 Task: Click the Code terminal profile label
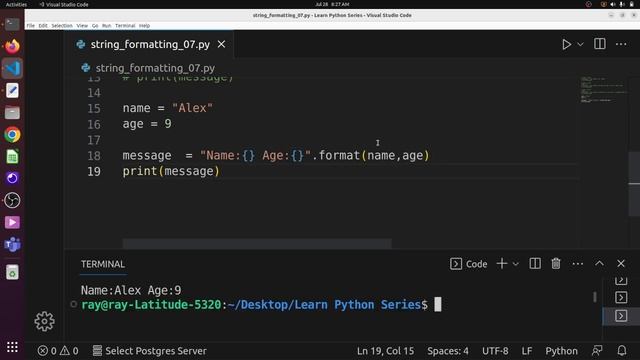coord(469,264)
